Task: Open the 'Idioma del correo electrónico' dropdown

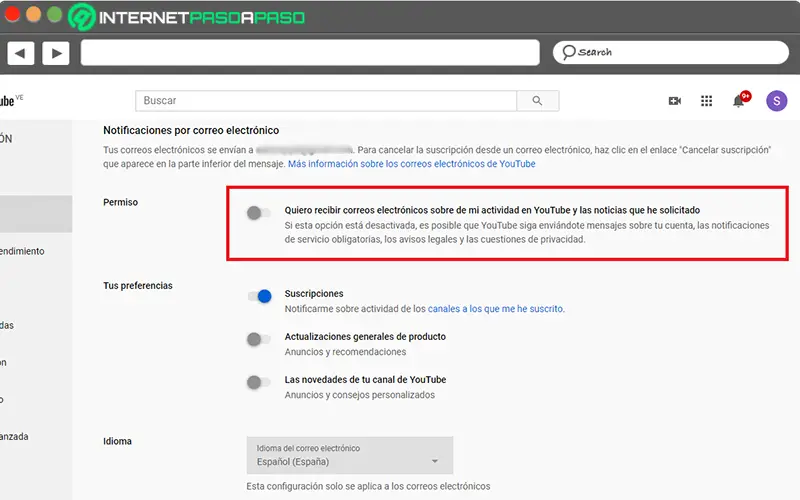Action: [x=349, y=455]
